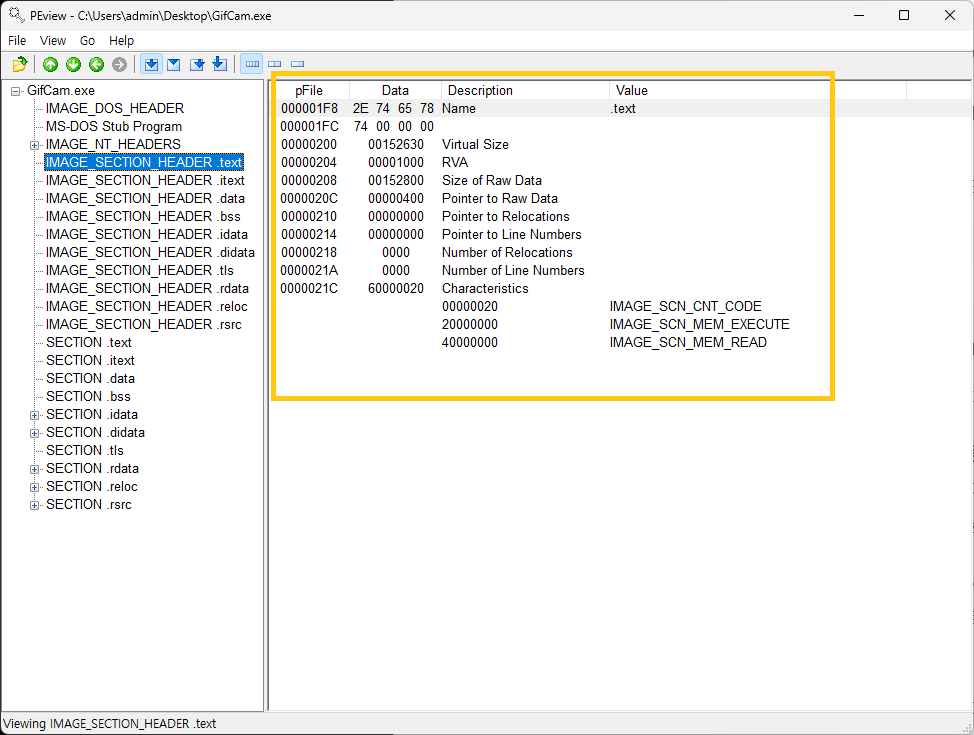The width and height of the screenshot is (974, 735).
Task: Click the Virtual Size row in the list
Action: click(x=475, y=144)
